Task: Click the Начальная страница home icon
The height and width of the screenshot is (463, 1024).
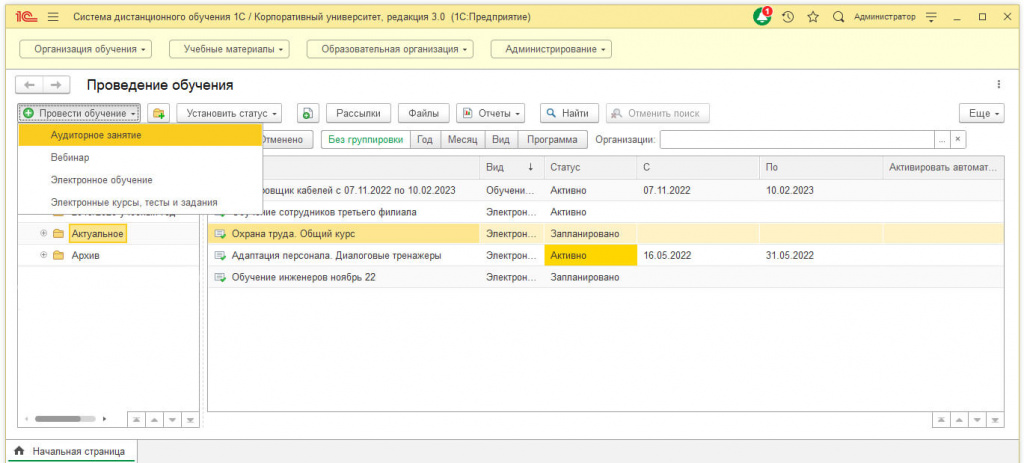Action: click(19, 451)
